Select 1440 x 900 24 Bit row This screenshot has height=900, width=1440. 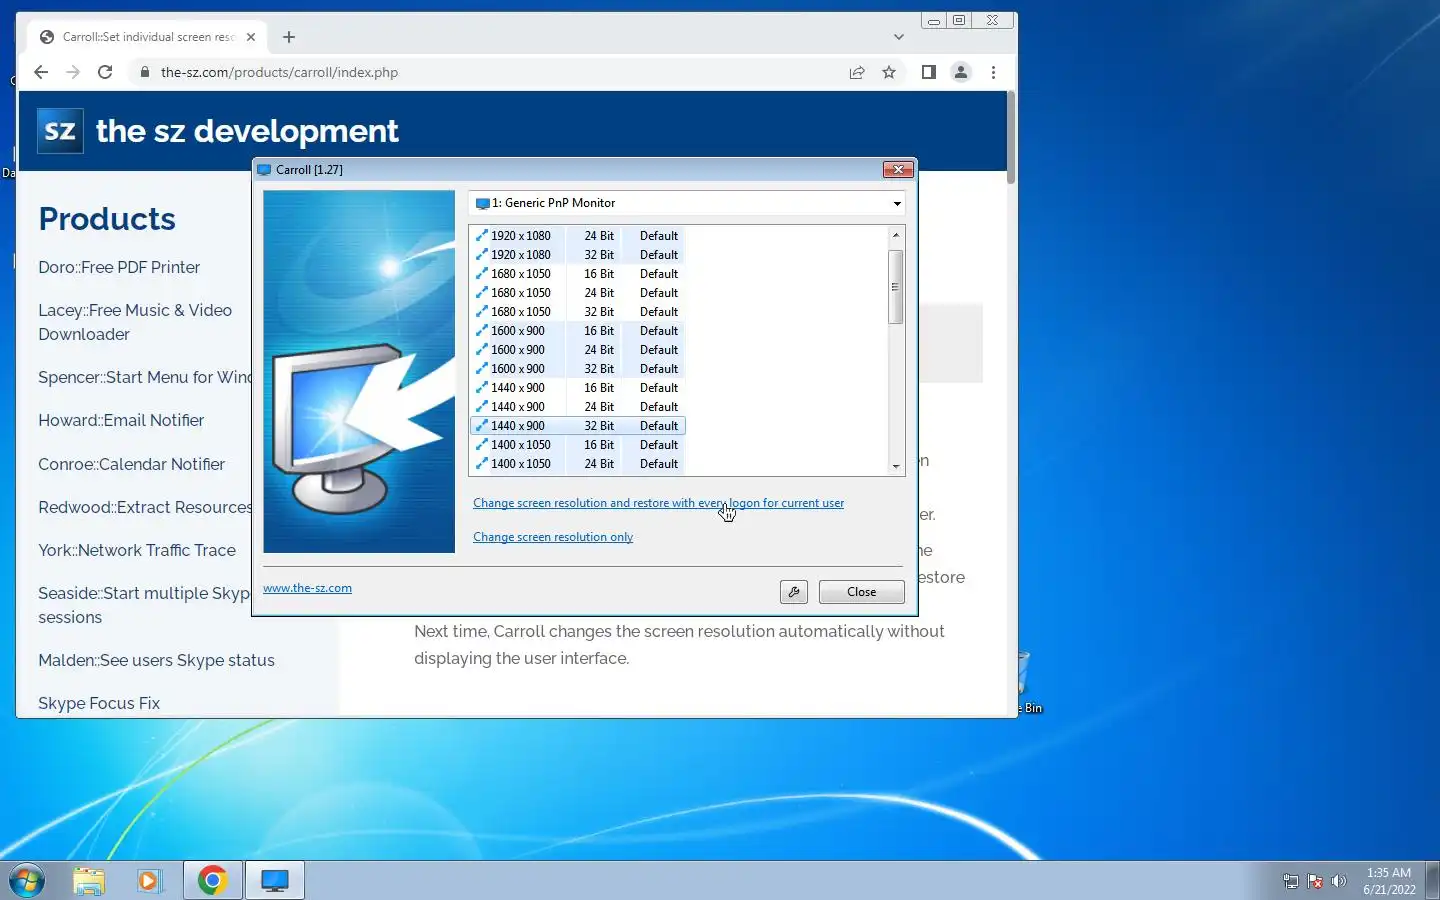tap(578, 407)
